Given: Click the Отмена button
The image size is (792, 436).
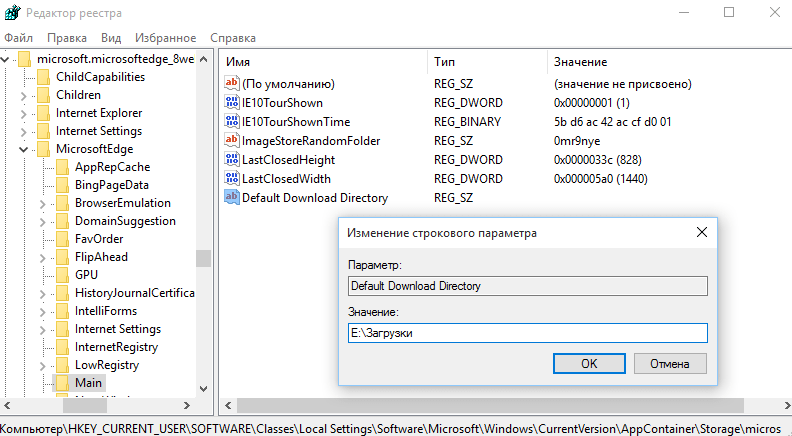Looking at the screenshot, I should pyautogui.click(x=670, y=363).
